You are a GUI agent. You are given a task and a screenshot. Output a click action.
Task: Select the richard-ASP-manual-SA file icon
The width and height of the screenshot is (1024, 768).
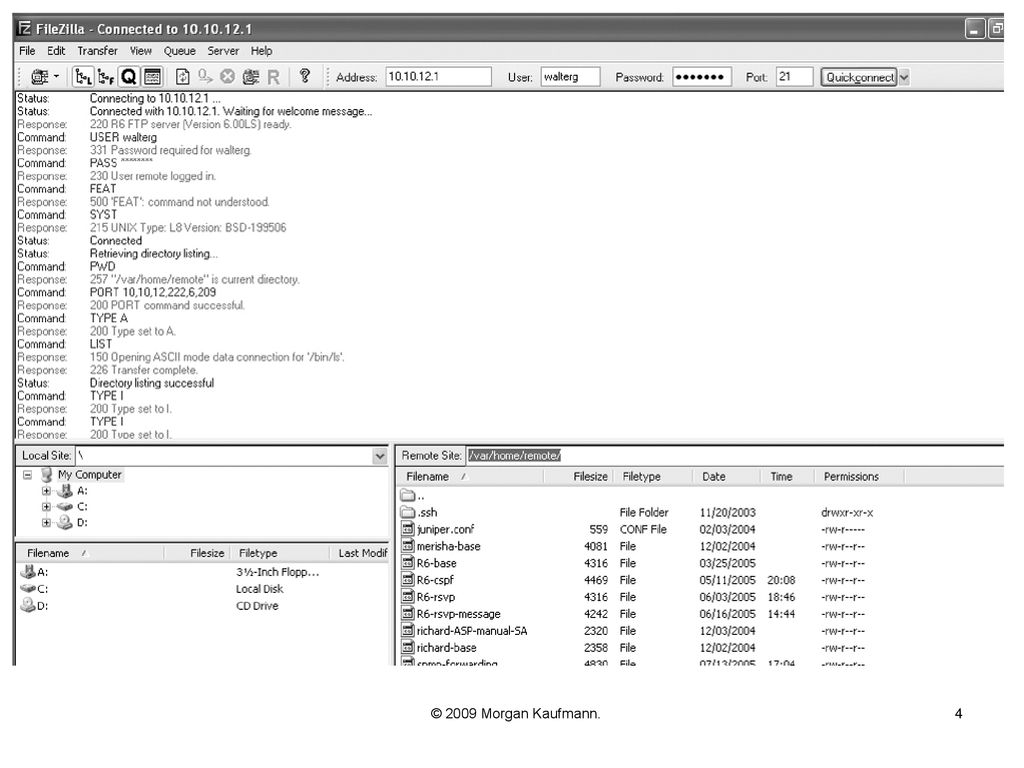coord(408,631)
